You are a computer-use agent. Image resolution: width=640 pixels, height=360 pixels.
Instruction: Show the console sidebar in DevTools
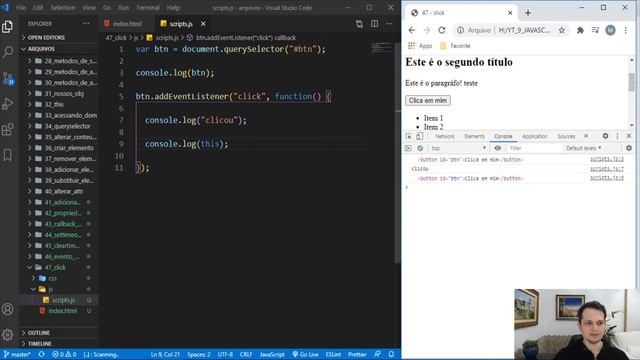tap(408, 148)
